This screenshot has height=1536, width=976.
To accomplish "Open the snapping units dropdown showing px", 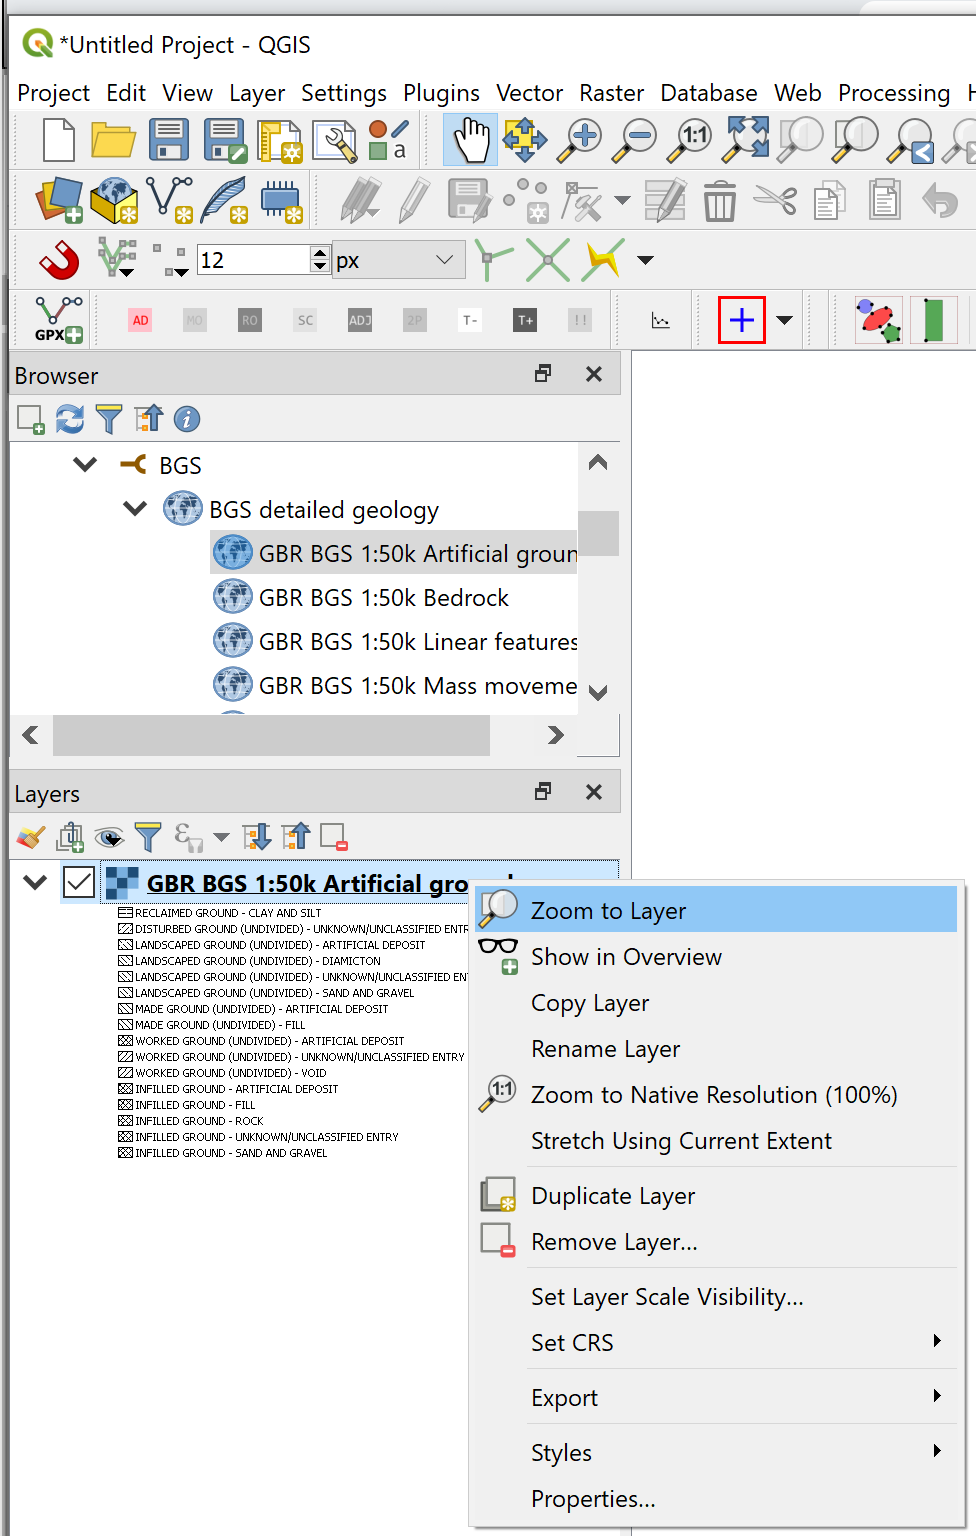I will (399, 259).
